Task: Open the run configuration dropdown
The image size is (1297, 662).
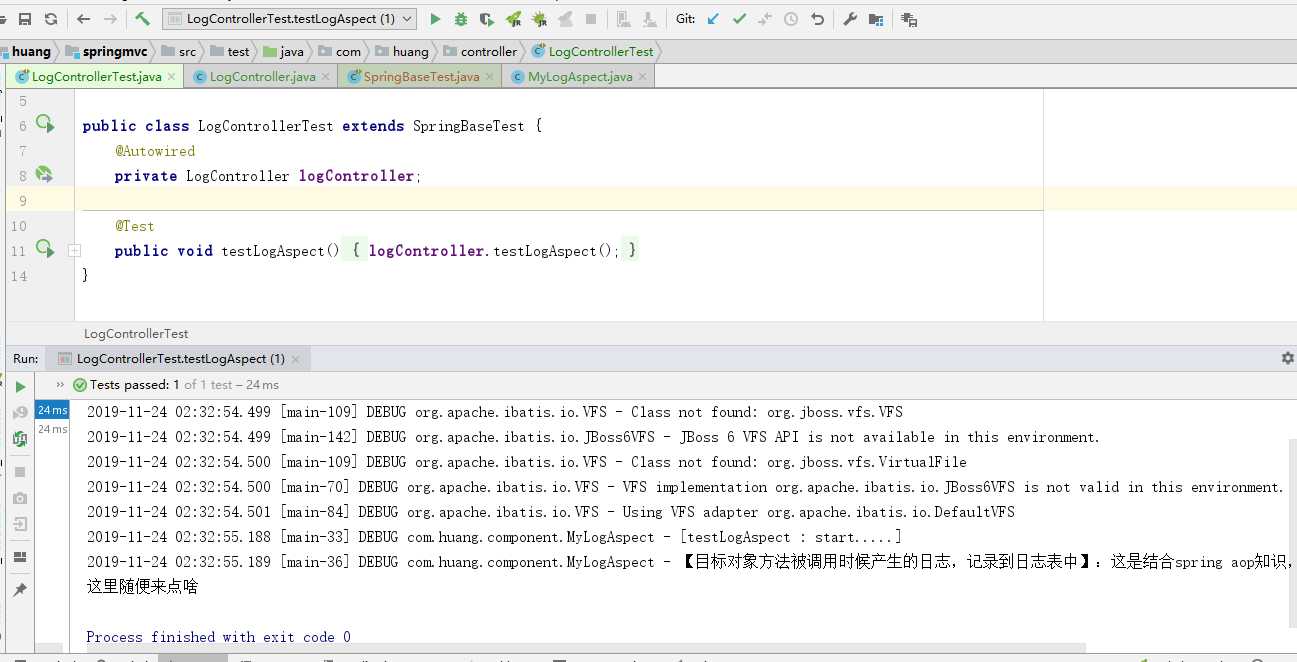Action: point(289,19)
